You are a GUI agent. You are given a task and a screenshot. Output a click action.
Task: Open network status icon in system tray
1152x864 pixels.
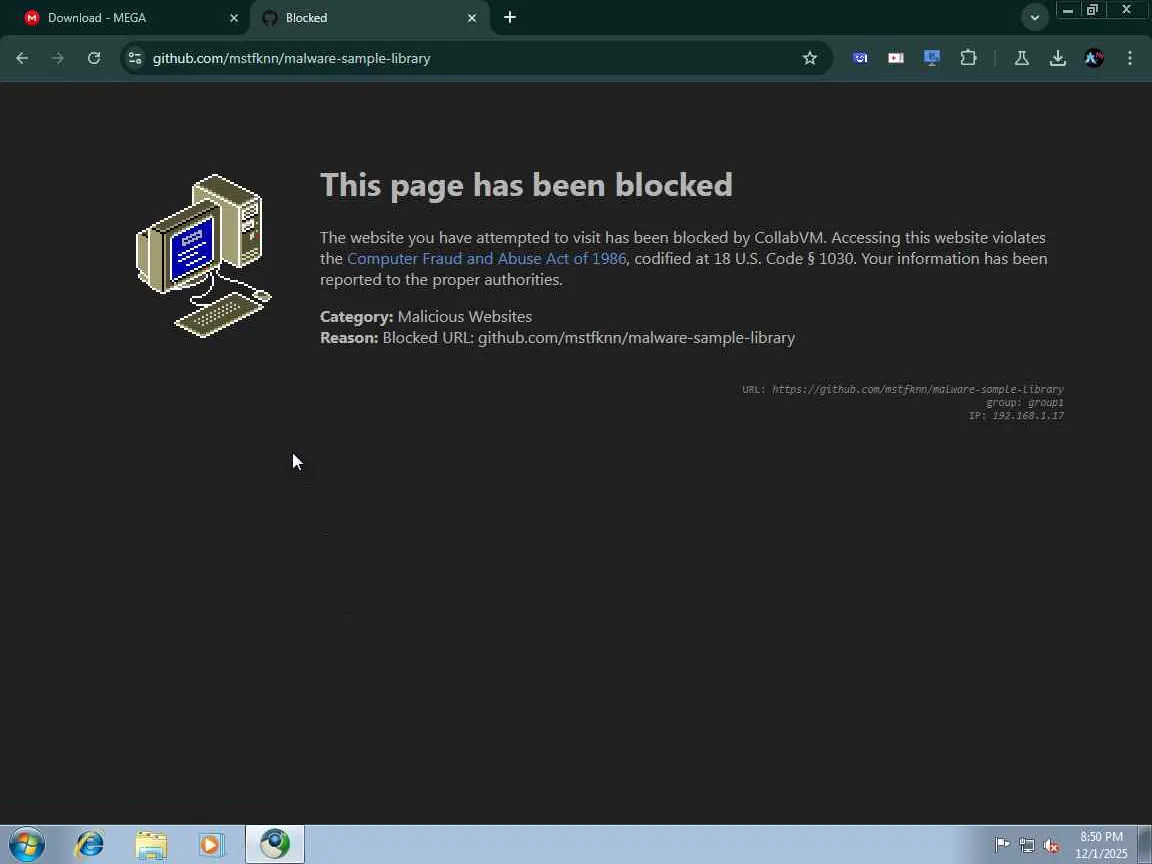[x=1026, y=845]
